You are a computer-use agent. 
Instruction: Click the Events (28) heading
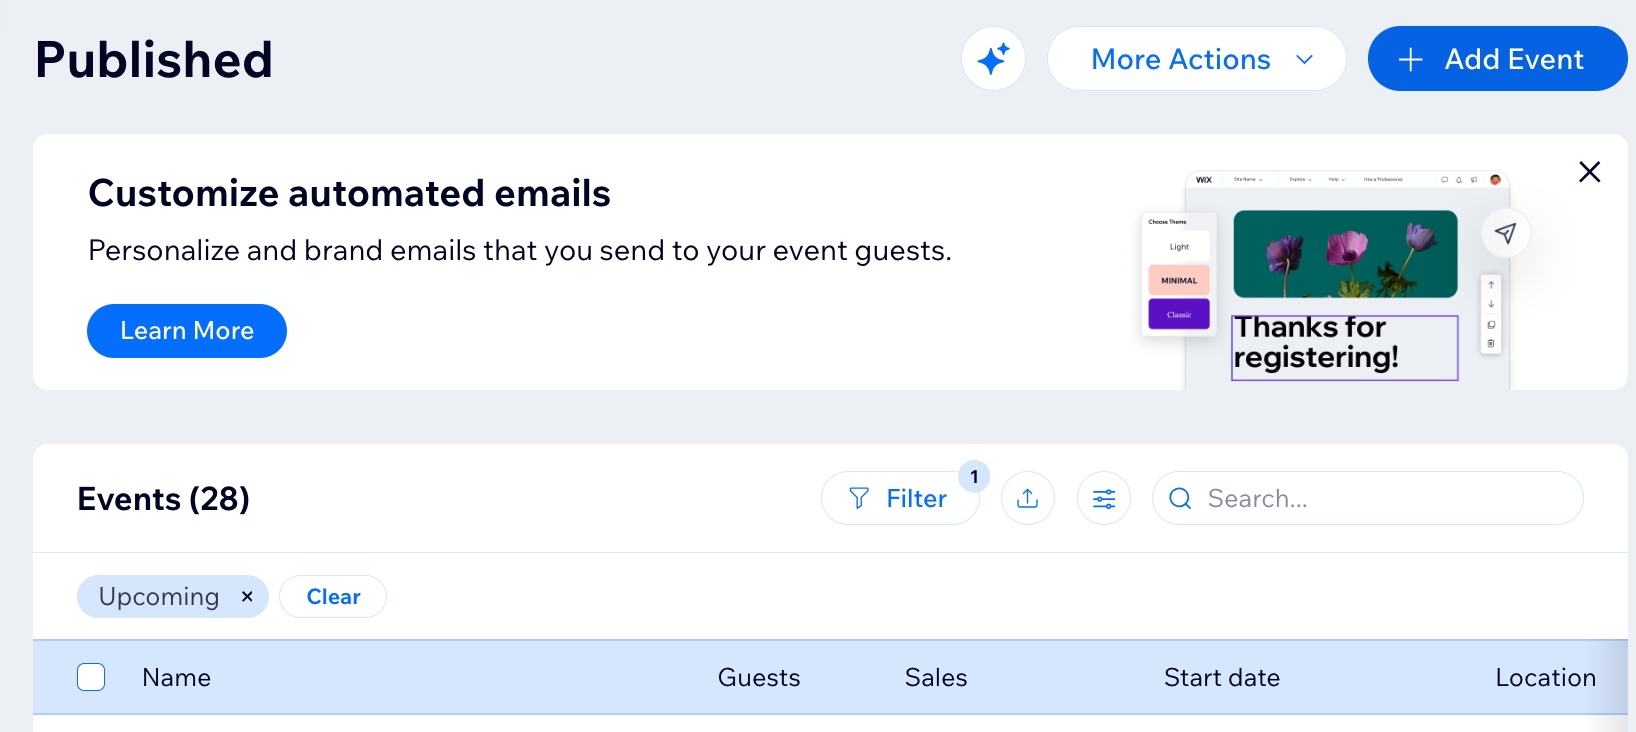click(164, 499)
